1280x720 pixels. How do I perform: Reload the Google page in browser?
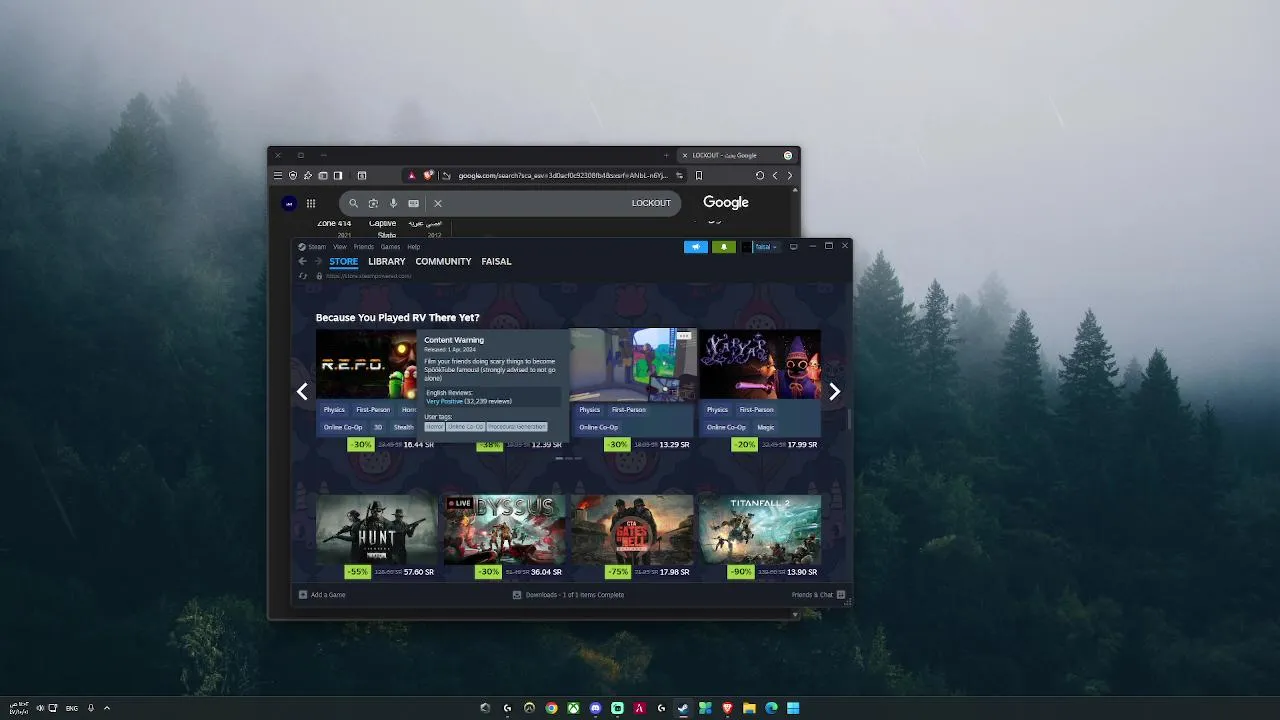760,175
